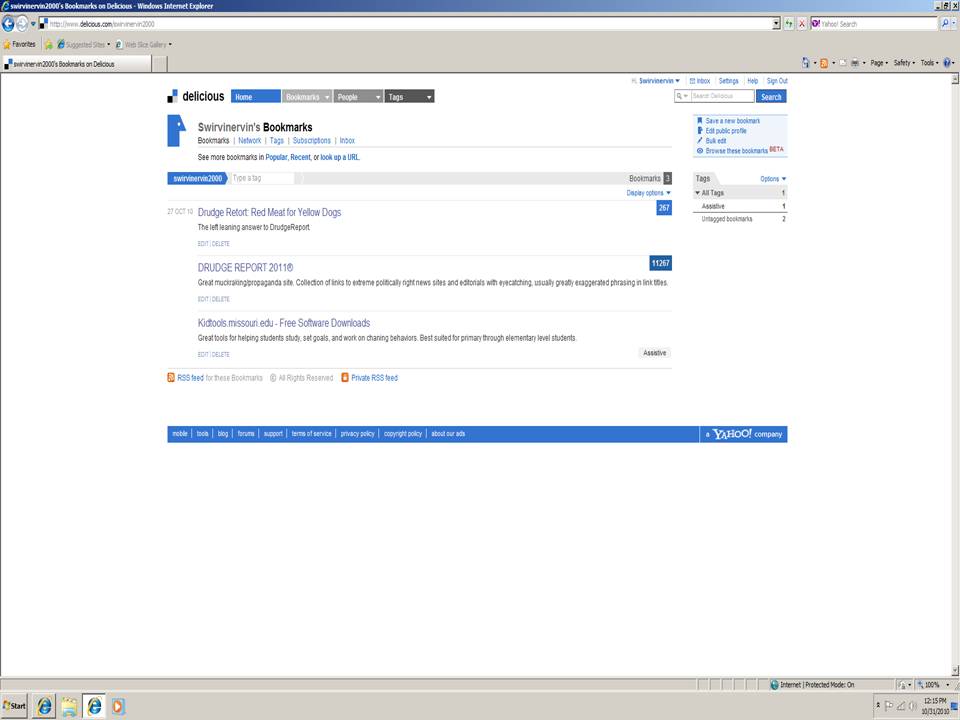Click the Yahoo! Search box

(x=876, y=24)
